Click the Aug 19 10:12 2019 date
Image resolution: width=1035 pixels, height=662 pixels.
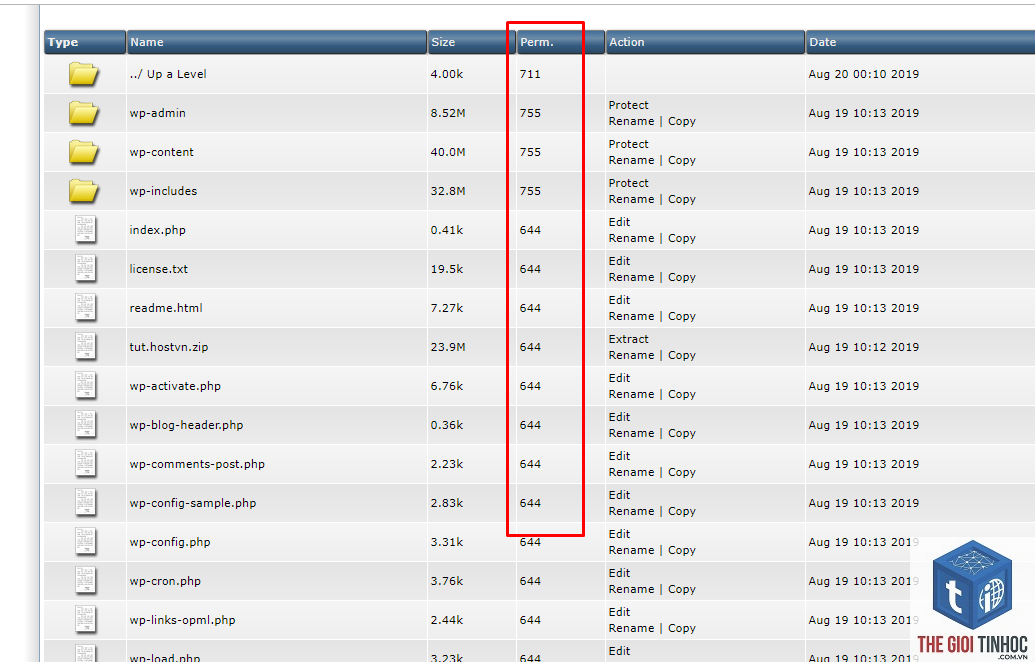863,347
